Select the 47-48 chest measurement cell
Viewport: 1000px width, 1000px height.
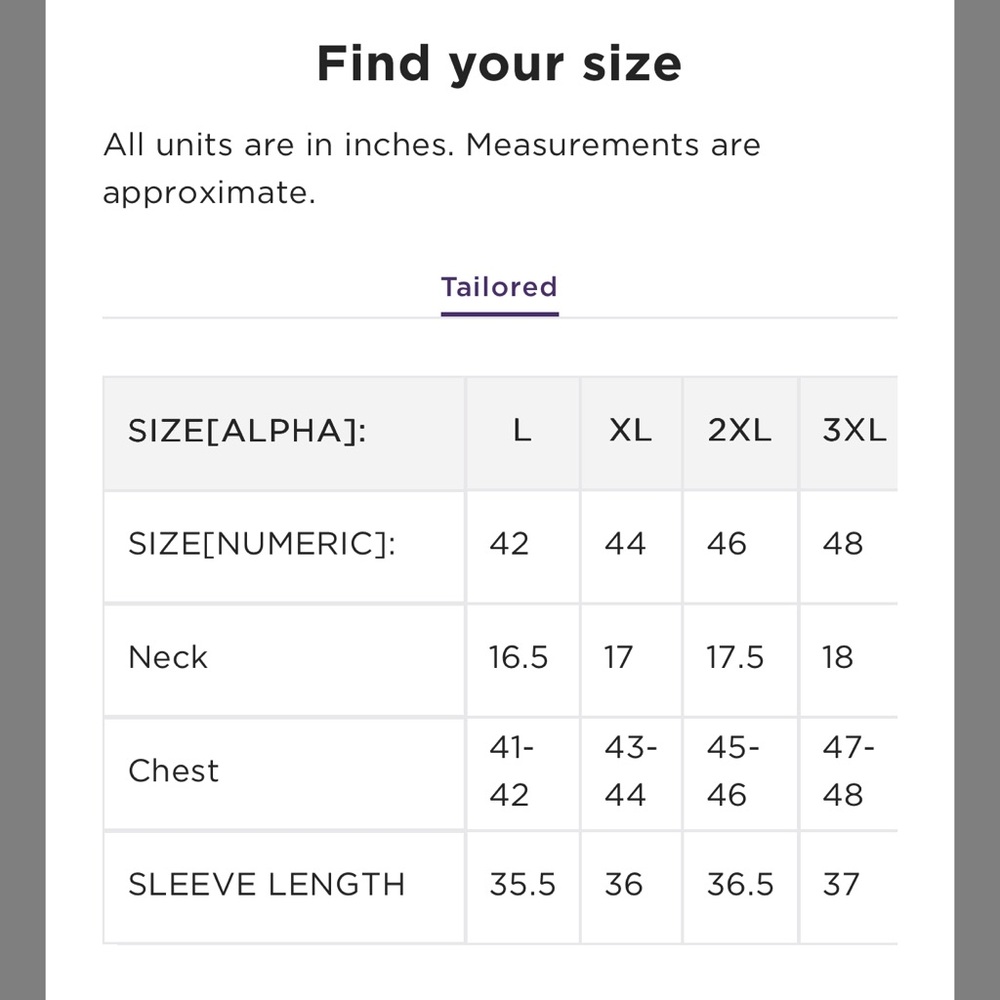tap(846, 771)
